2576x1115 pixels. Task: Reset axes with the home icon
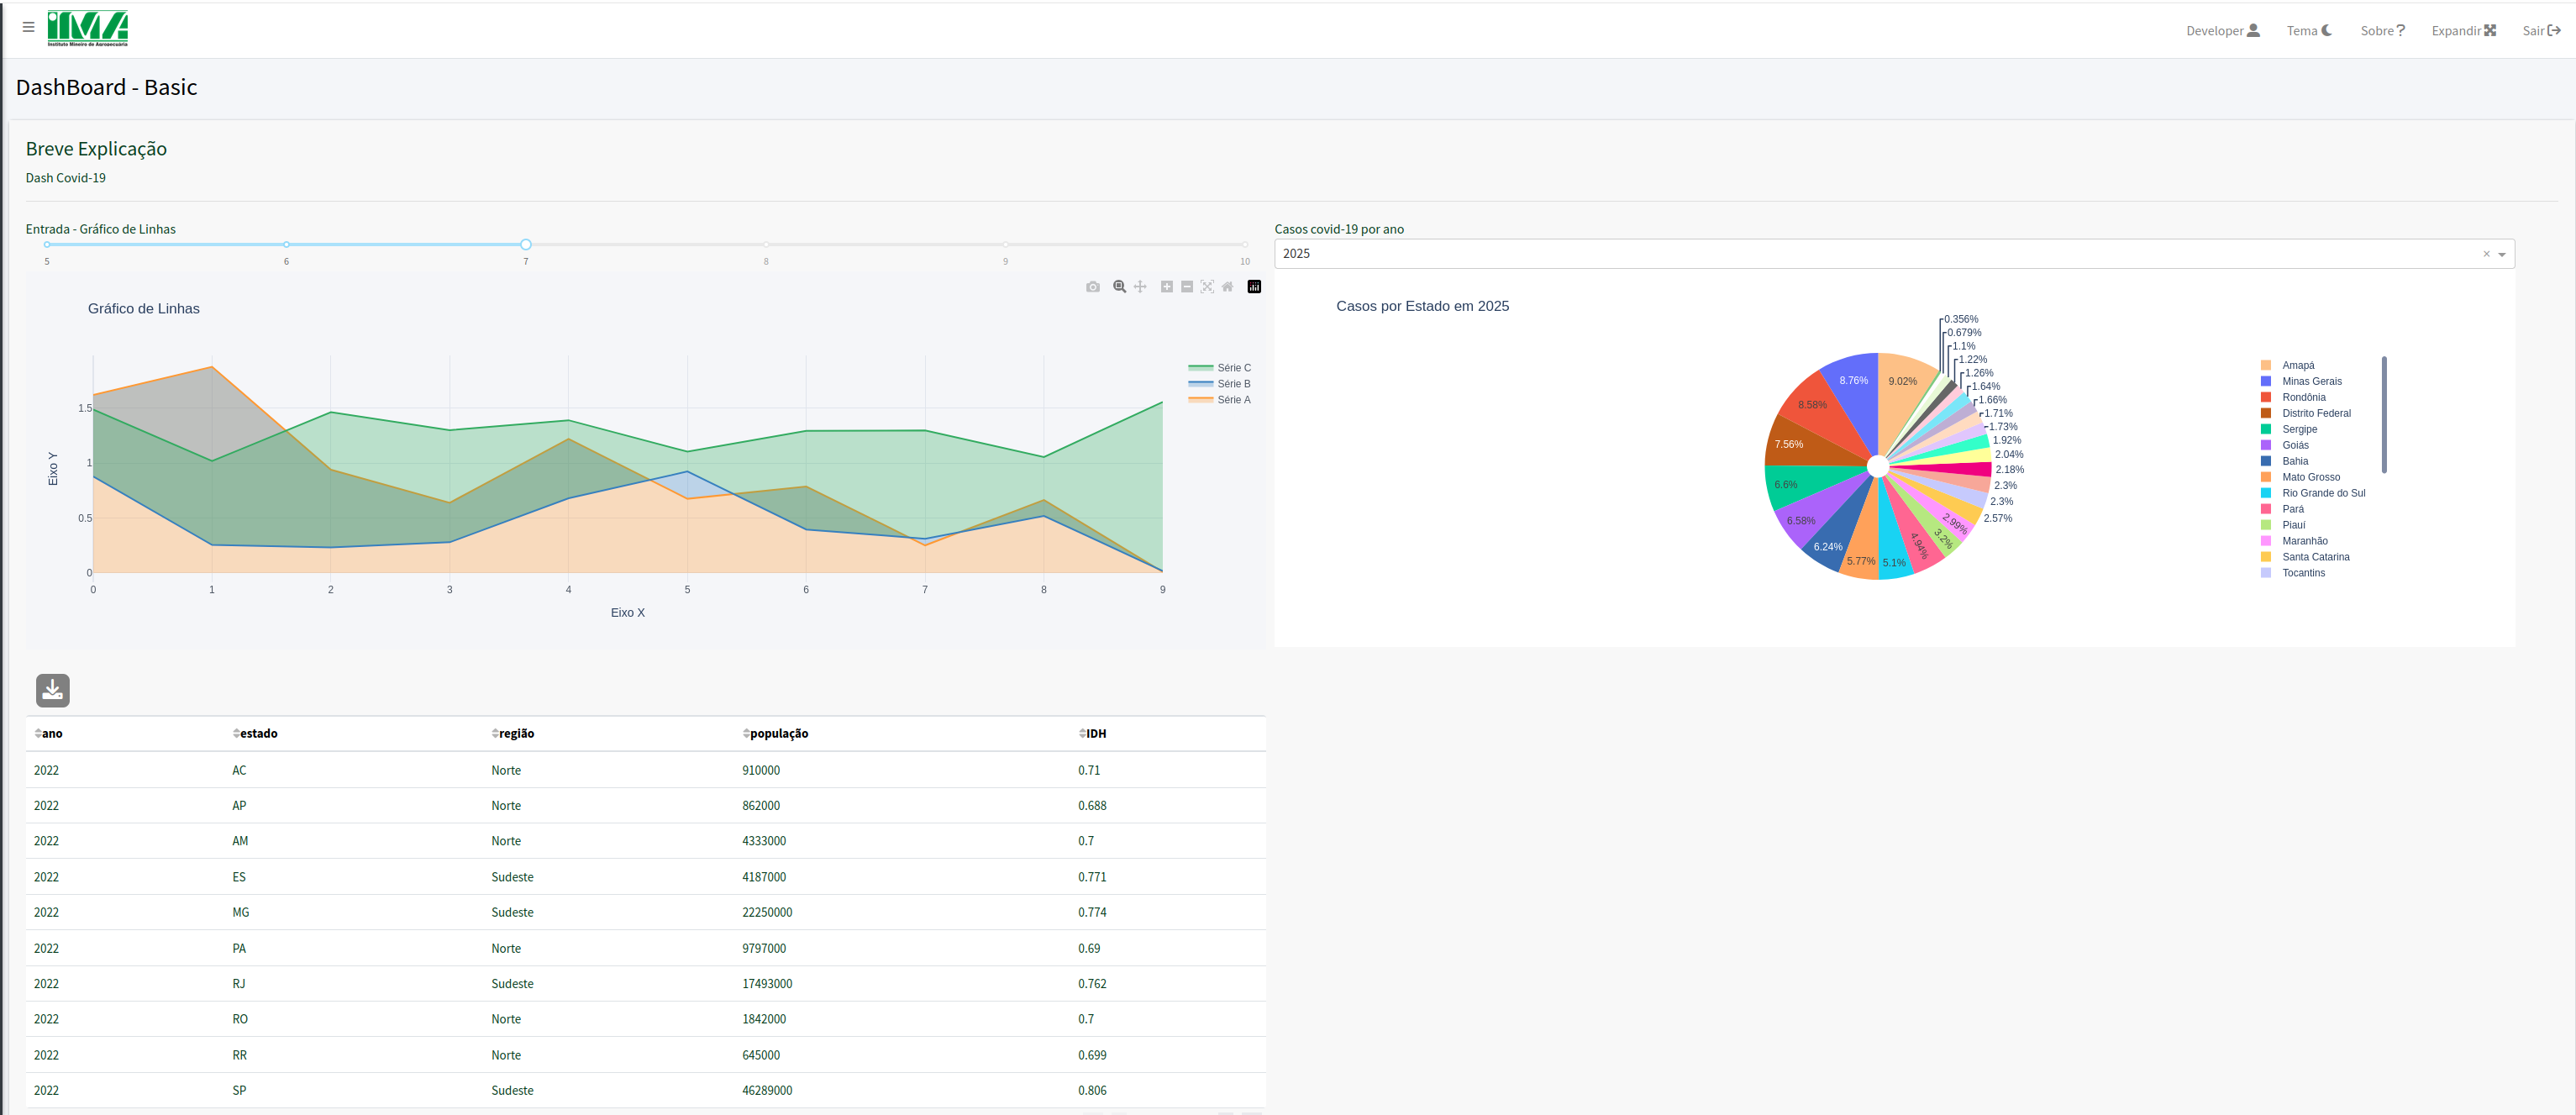(1227, 287)
